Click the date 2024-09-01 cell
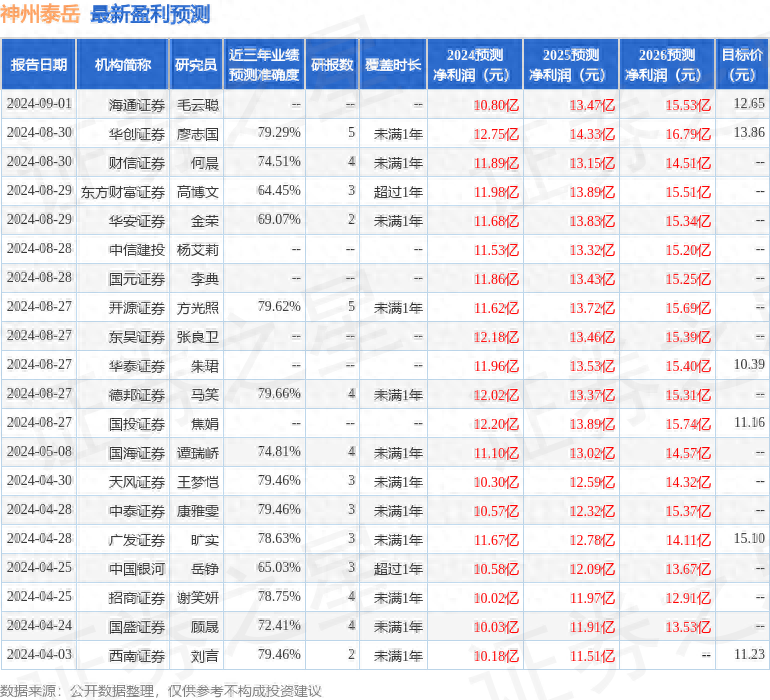Image resolution: width=770 pixels, height=700 pixels. pyautogui.click(x=39, y=104)
